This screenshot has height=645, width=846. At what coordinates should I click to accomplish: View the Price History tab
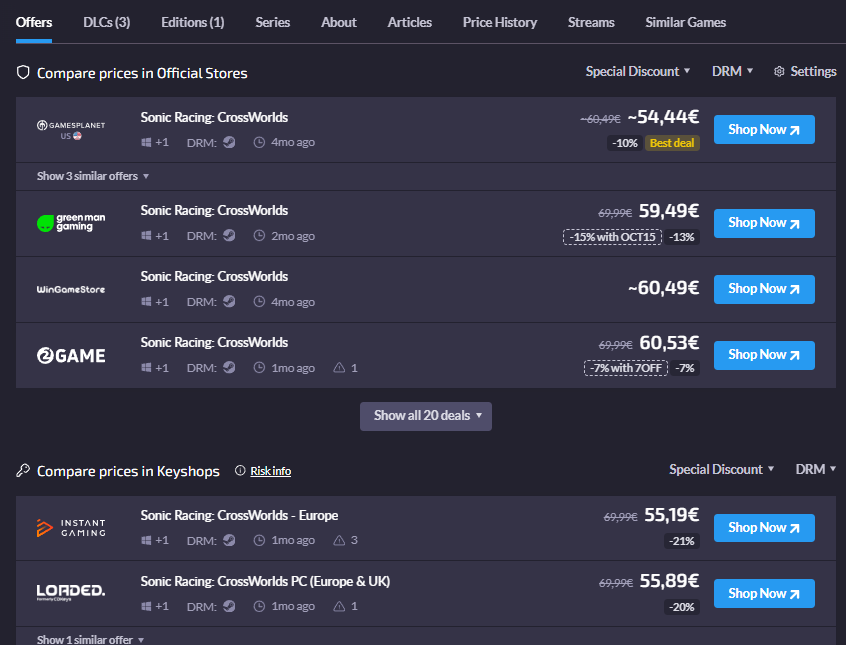click(500, 22)
